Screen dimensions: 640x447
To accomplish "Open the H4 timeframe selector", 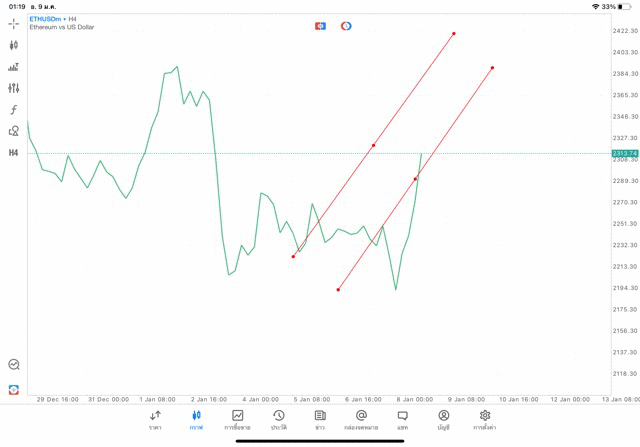I will 14,153.
